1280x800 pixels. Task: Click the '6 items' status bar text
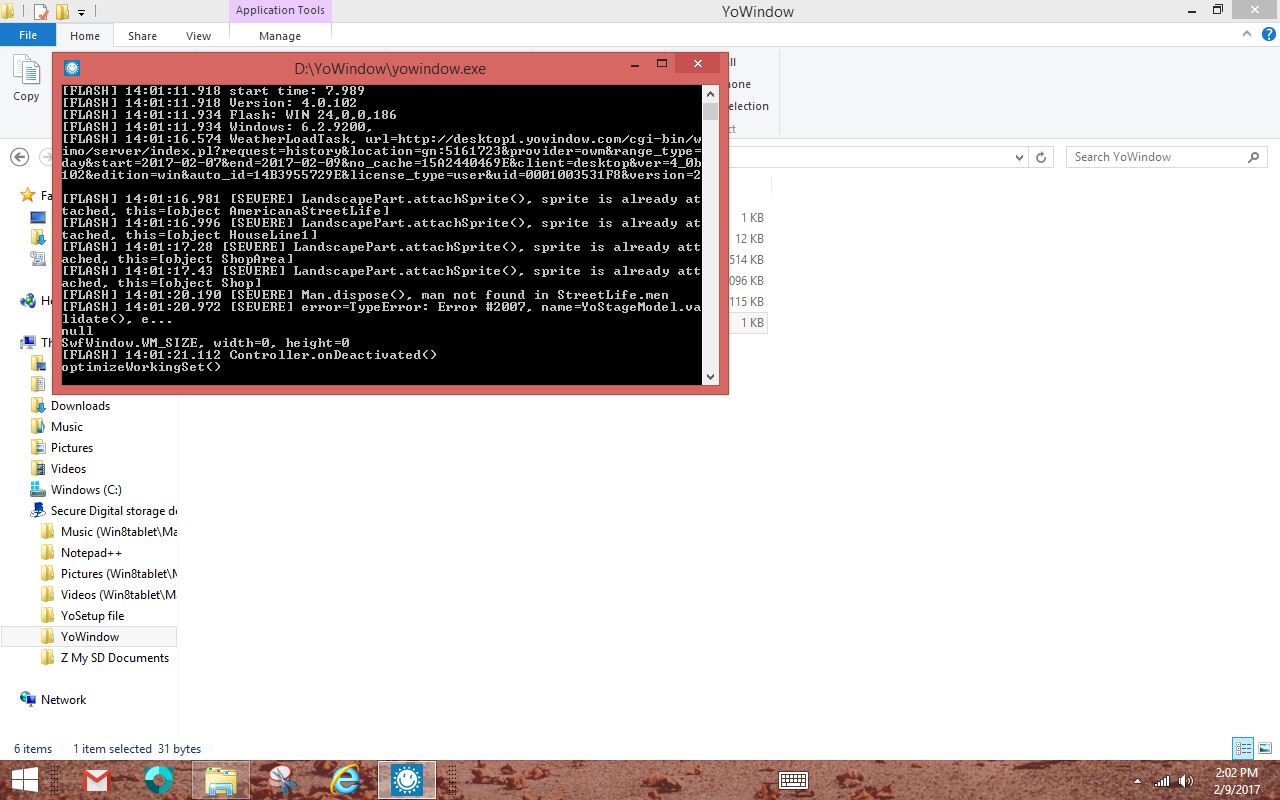(x=33, y=749)
